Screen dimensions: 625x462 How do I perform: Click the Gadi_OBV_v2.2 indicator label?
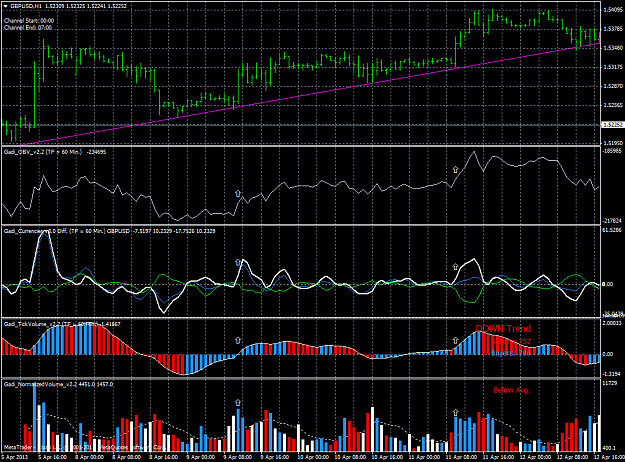(x=55, y=152)
